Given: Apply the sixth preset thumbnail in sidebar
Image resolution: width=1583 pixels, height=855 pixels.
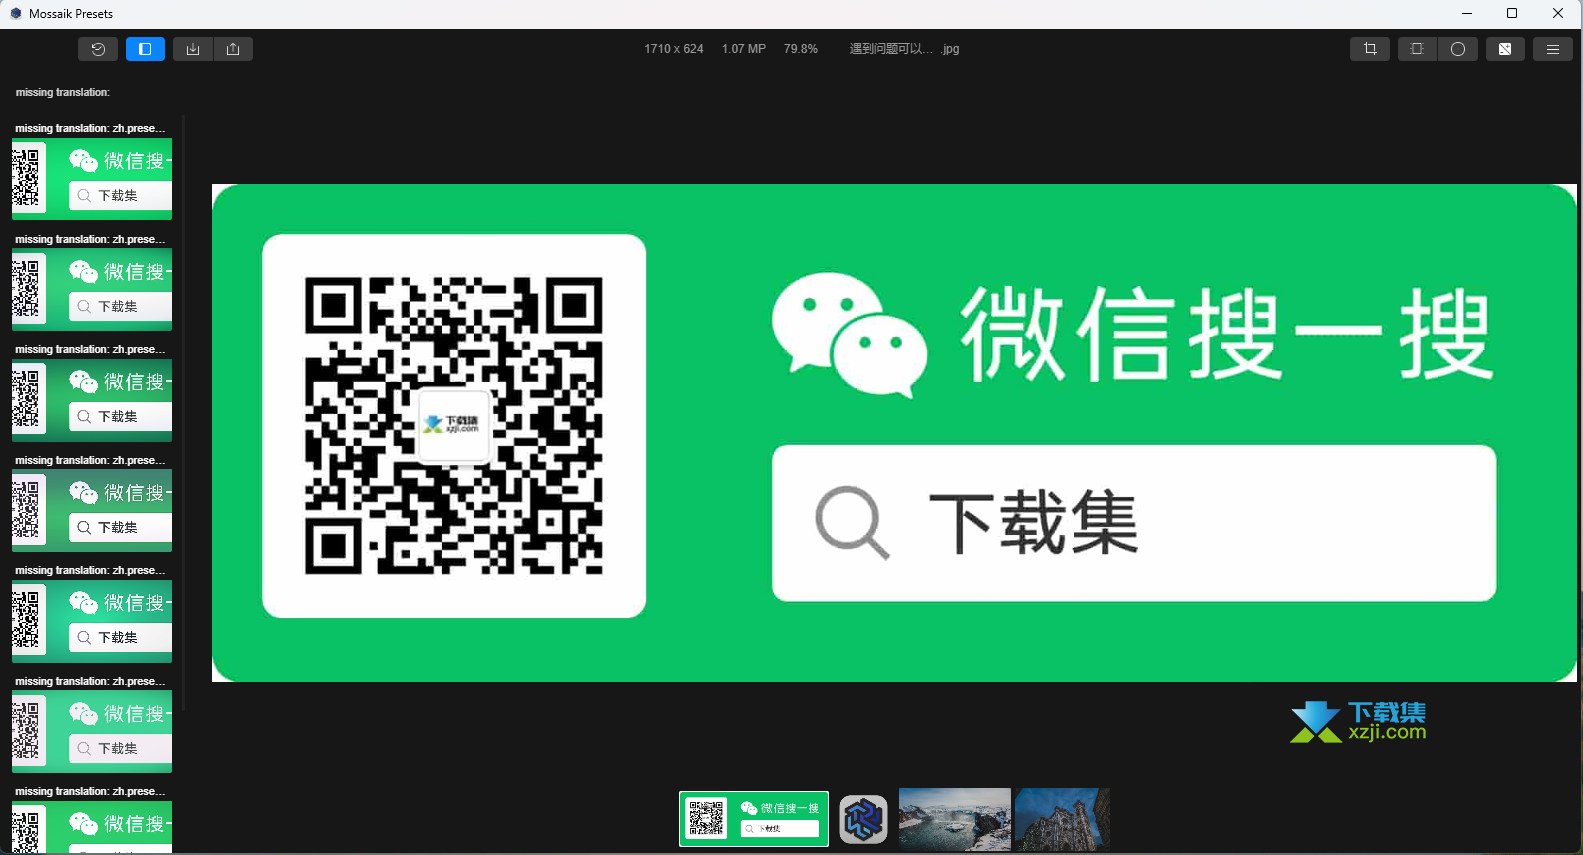Looking at the screenshot, I should tap(92, 732).
